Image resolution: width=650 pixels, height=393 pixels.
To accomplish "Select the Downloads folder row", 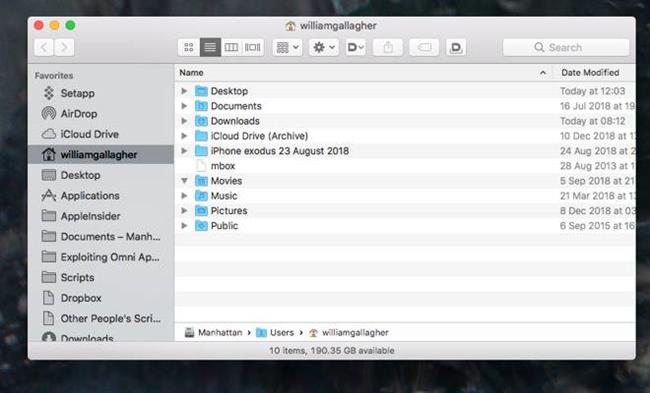I will pos(405,121).
